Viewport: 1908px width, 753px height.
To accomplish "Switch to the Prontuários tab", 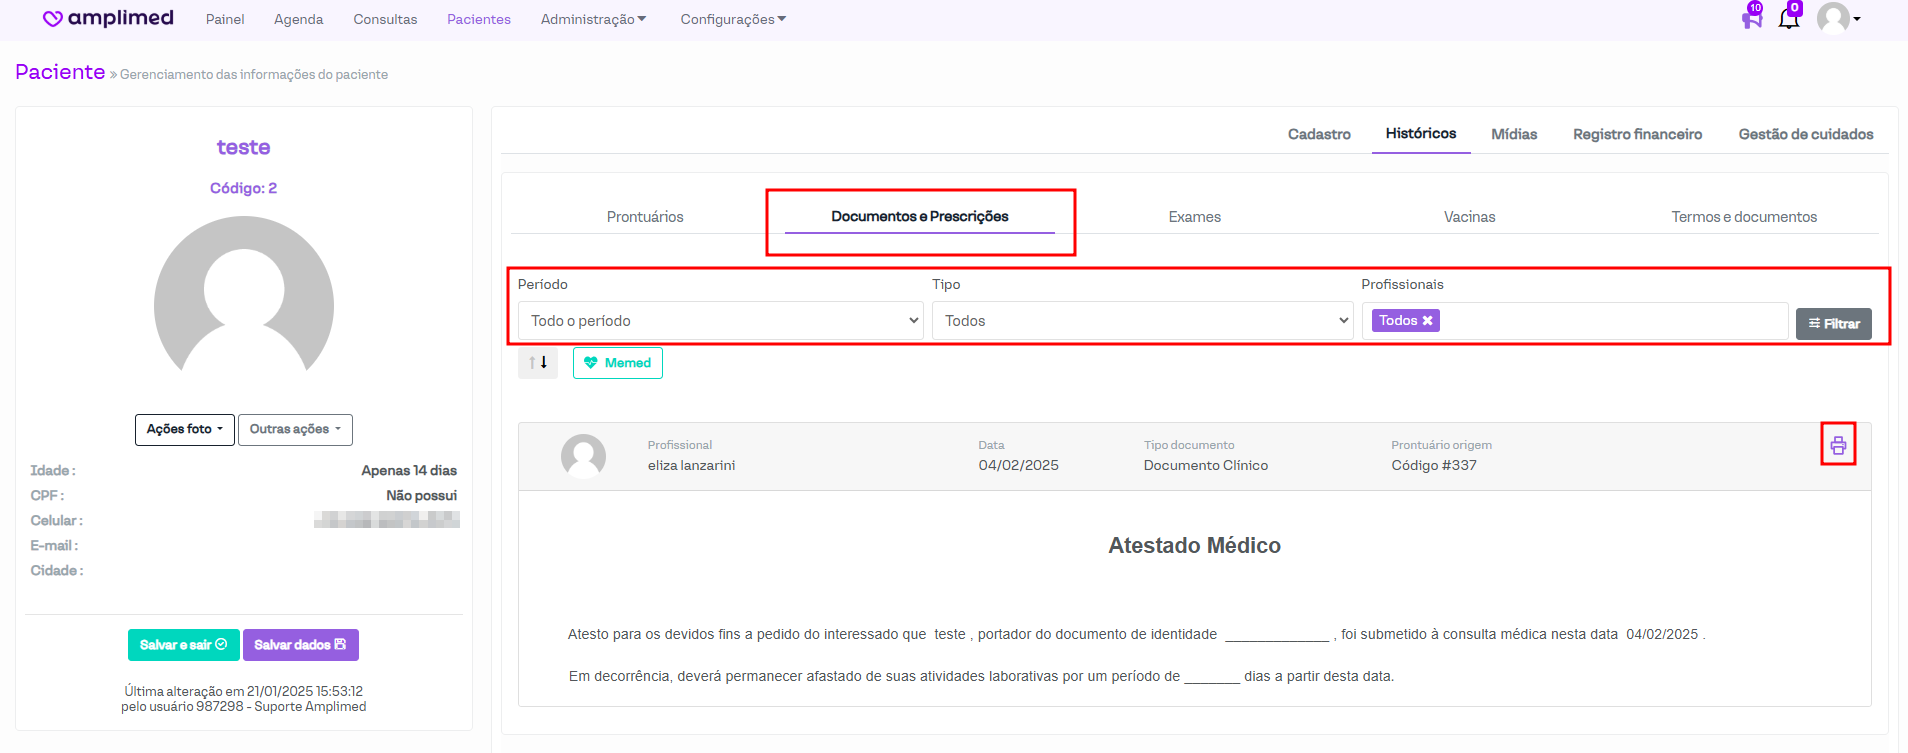I will click(645, 217).
